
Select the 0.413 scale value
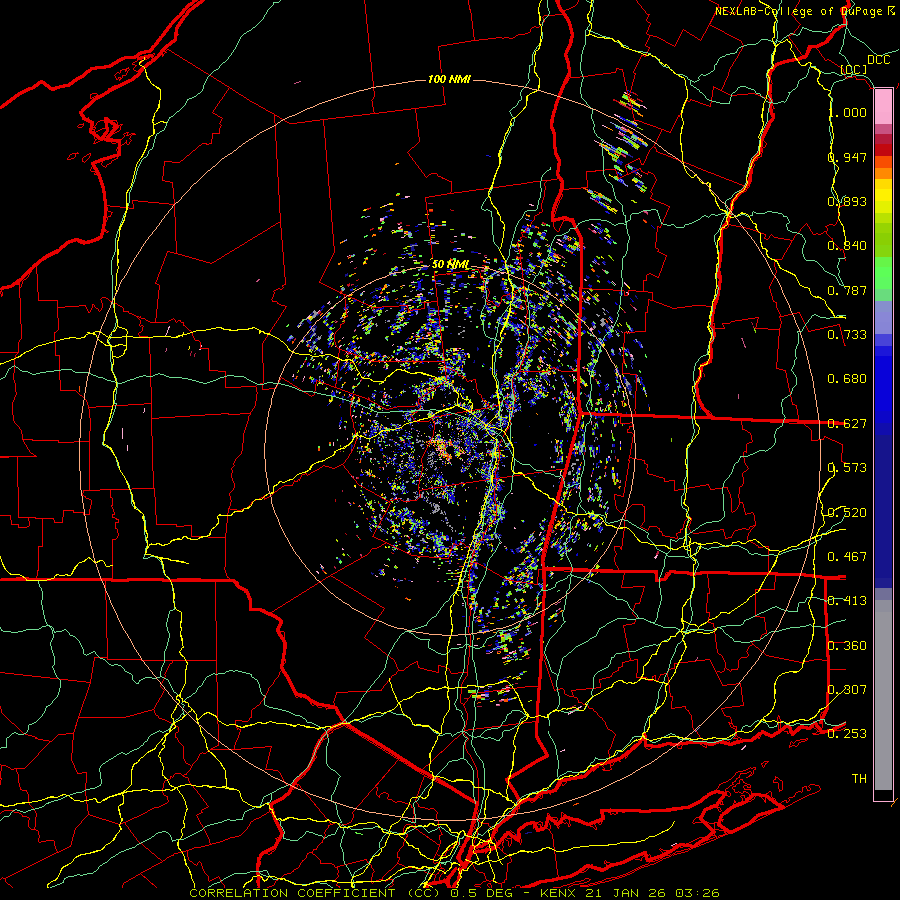pyautogui.click(x=847, y=600)
